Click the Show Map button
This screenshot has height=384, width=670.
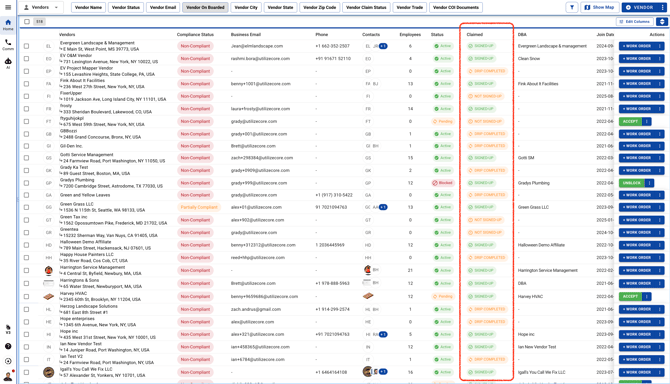(x=599, y=7)
